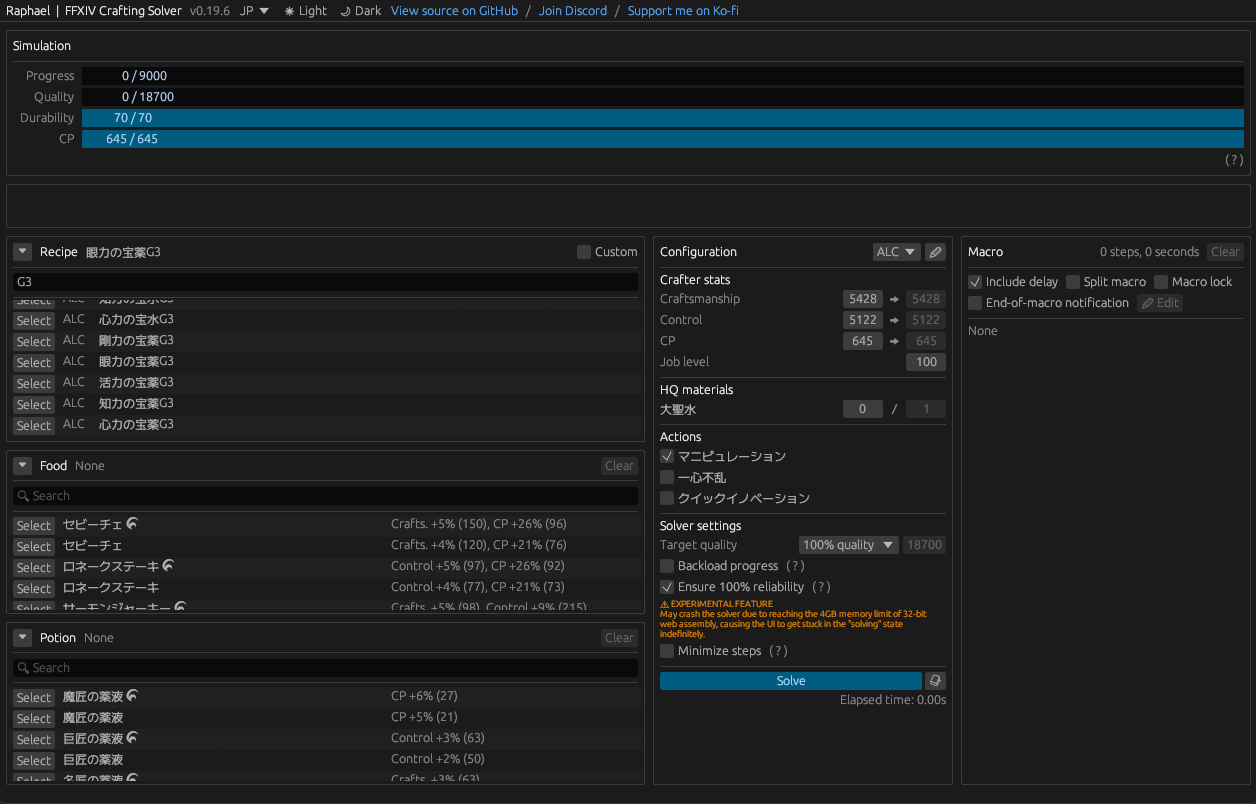
Task: Collapse the Recipe section
Action: [23, 252]
